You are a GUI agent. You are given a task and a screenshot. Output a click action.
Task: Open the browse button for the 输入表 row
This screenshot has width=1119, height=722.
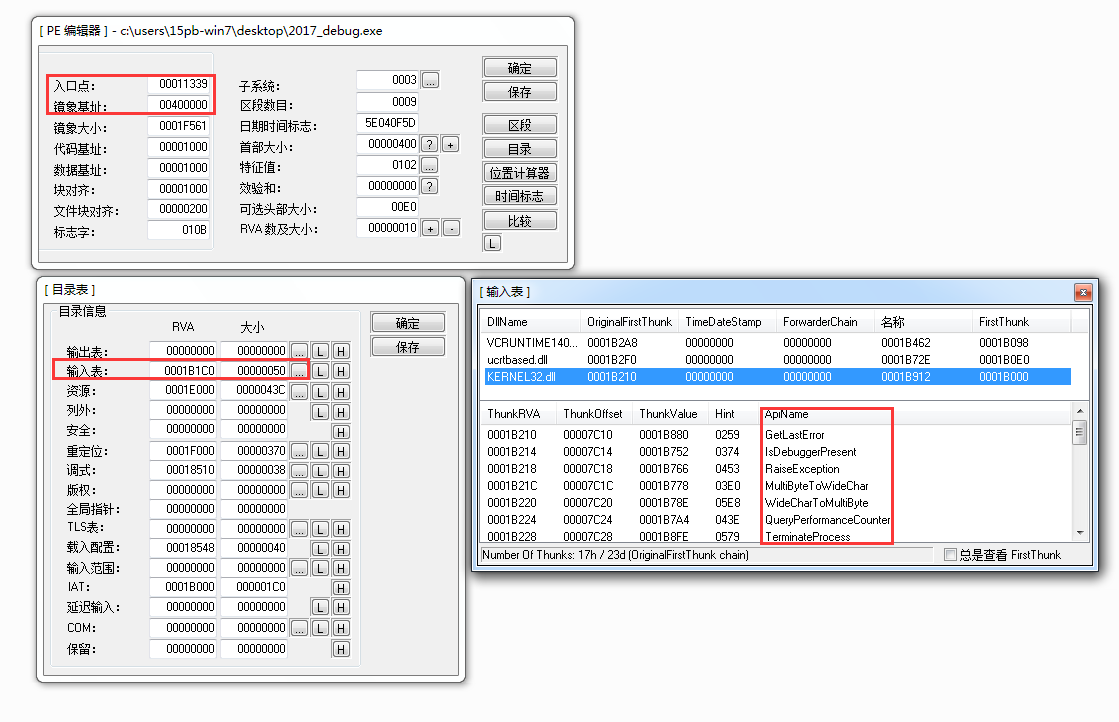[299, 372]
